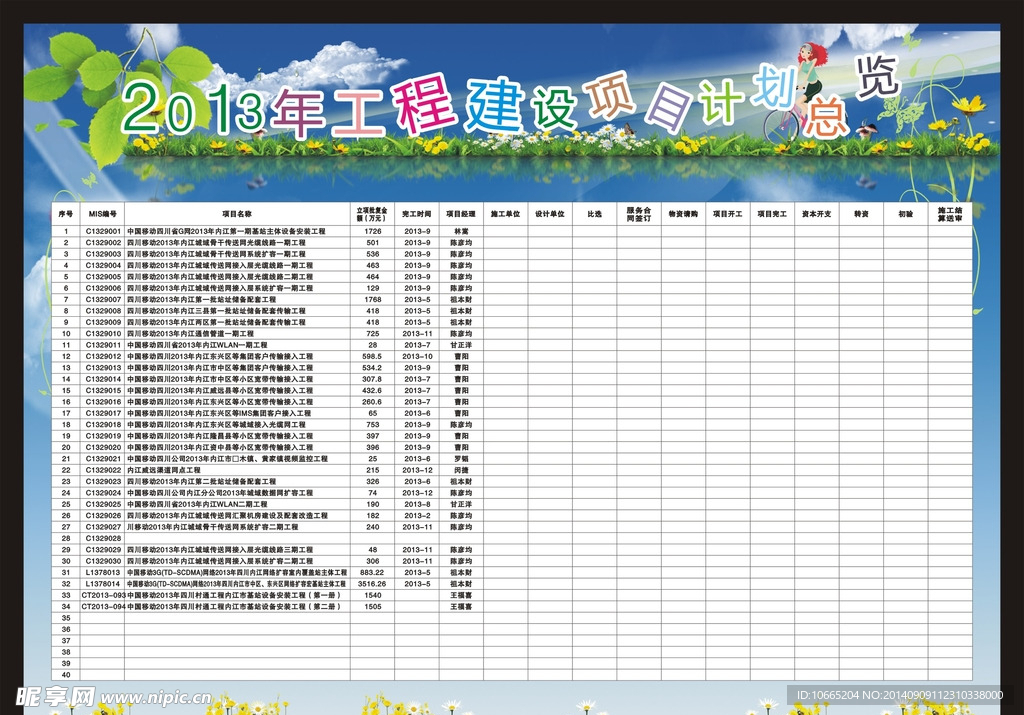This screenshot has height=715, width=1024.
Task: Click the 3516.26 amount cell
Action: click(x=372, y=583)
